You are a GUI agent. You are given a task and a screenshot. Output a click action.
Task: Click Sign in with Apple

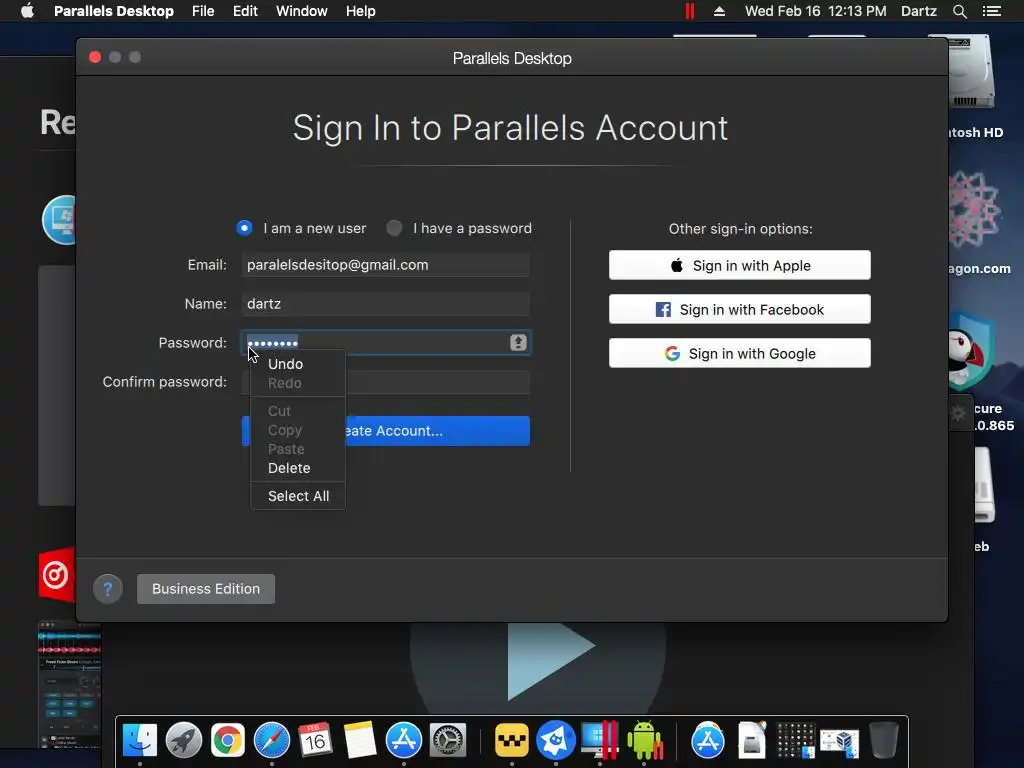(739, 265)
